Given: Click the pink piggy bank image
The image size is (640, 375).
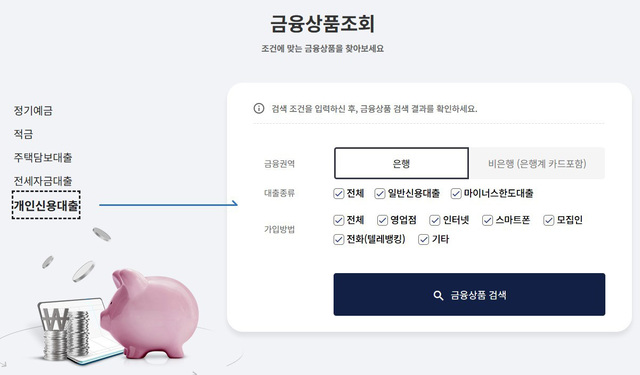Looking at the screenshot, I should [x=149, y=314].
